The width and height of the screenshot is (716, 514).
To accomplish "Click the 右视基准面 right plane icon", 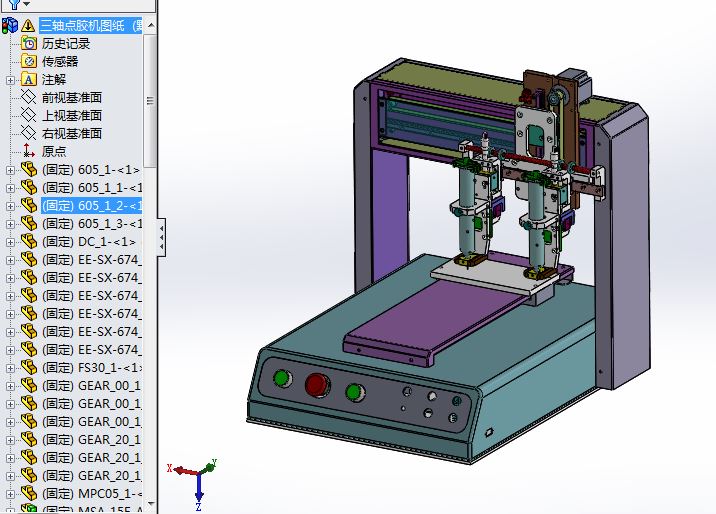I will click(29, 133).
